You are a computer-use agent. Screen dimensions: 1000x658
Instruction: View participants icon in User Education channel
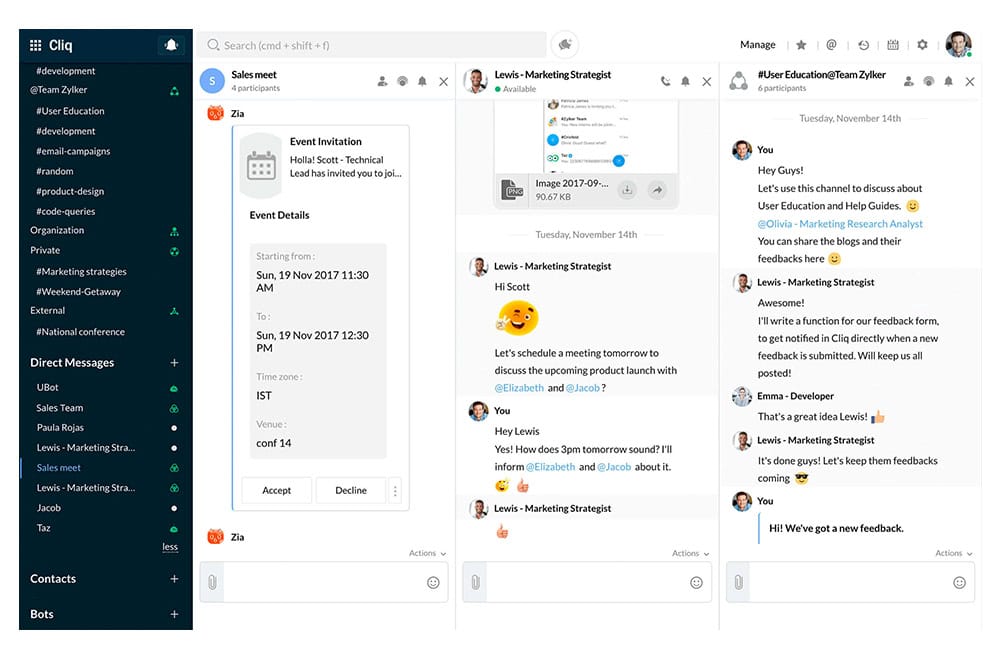(x=909, y=82)
